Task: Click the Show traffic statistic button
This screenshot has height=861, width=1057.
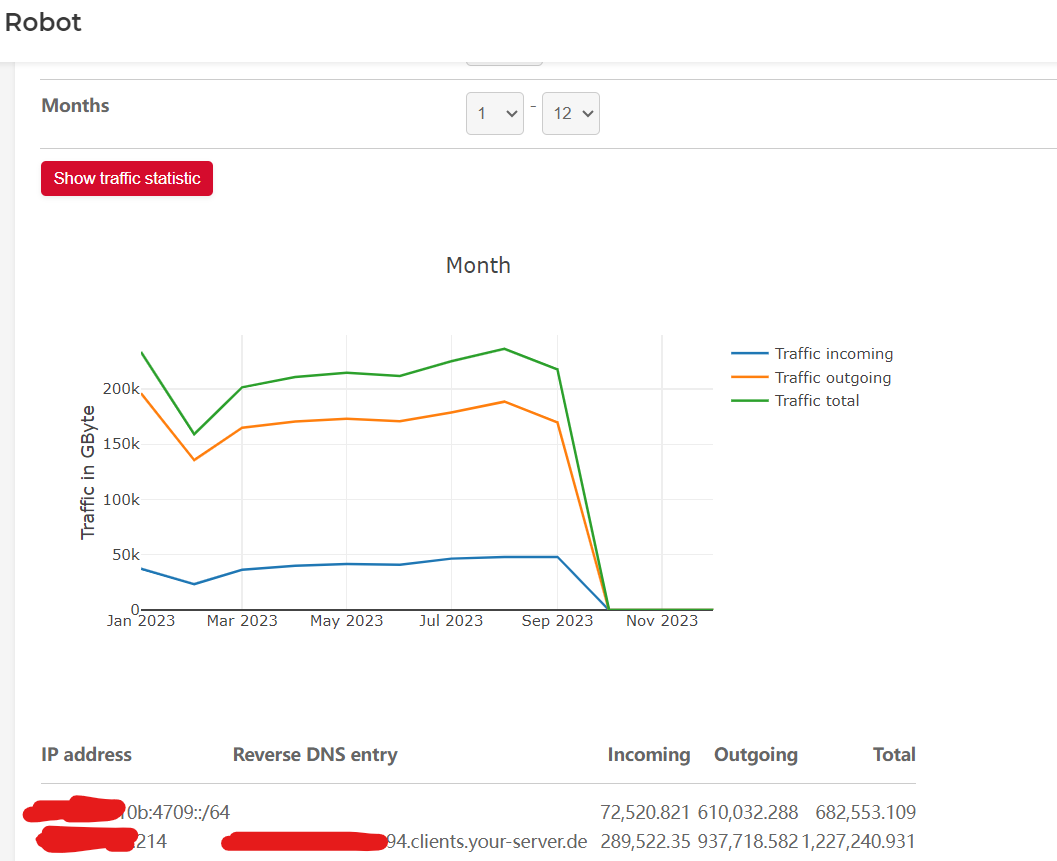Action: [x=127, y=179]
